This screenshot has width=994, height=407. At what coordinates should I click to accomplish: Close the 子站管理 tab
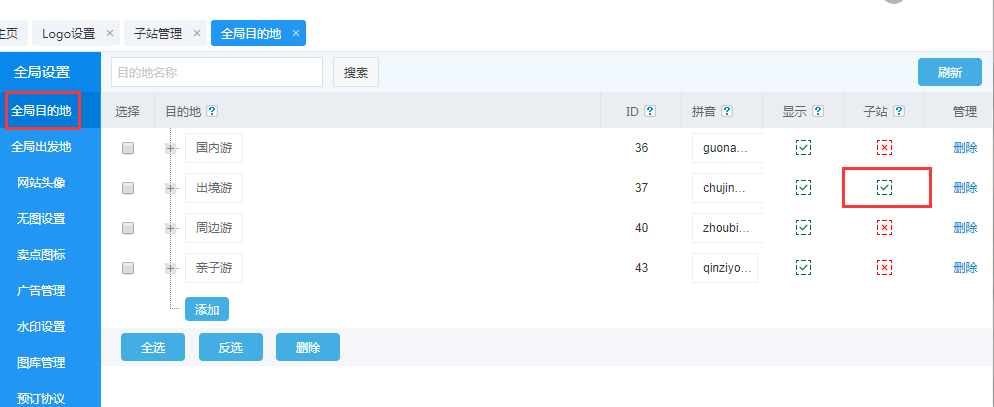coord(197,33)
